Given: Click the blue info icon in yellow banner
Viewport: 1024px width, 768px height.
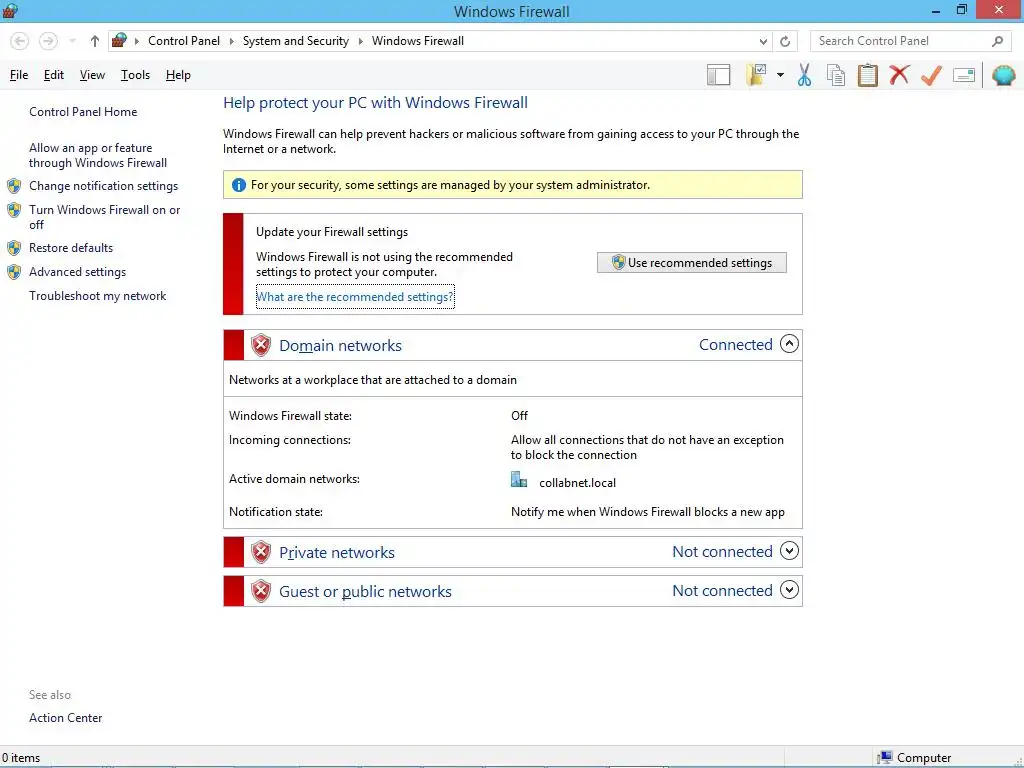Looking at the screenshot, I should click(x=239, y=185).
